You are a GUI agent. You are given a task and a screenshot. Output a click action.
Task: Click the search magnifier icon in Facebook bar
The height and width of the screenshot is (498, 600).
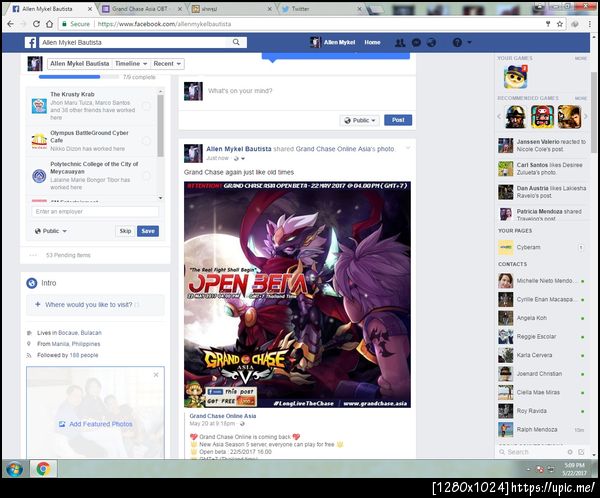(x=236, y=42)
